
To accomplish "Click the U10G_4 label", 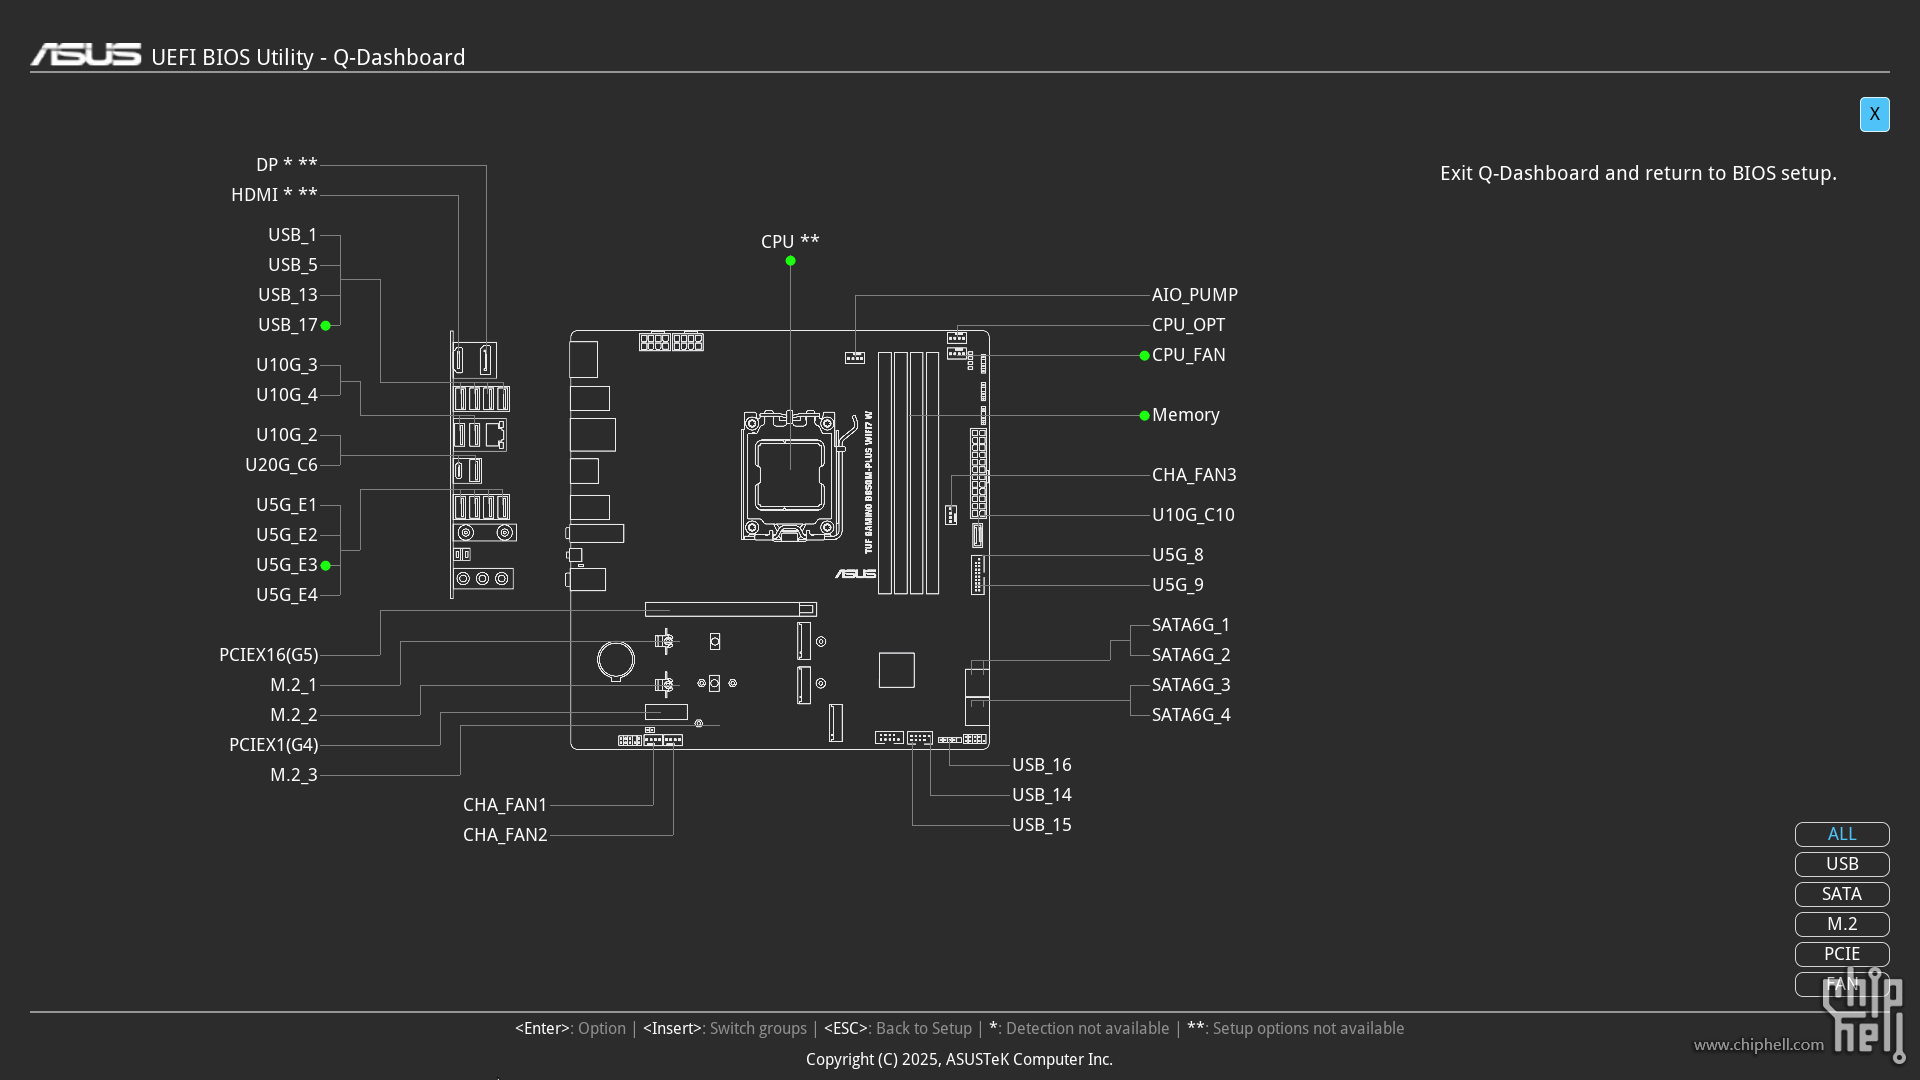I will pos(286,395).
